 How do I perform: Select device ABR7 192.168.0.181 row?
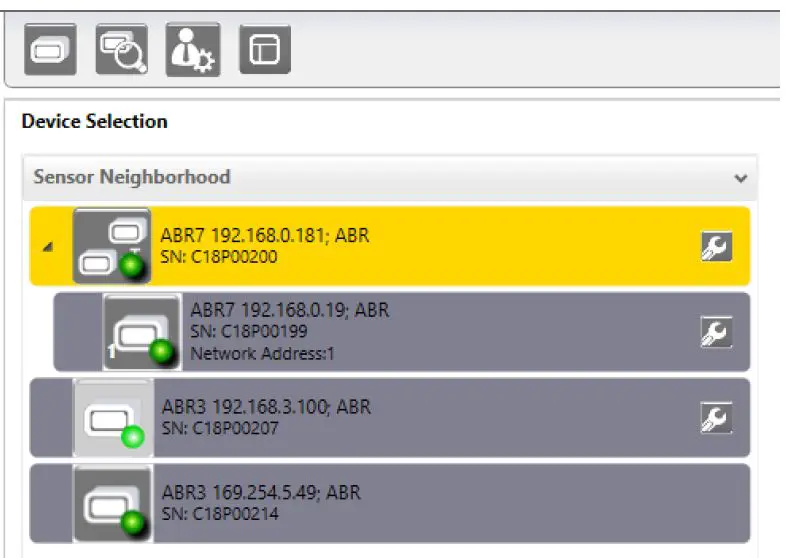(x=420, y=246)
